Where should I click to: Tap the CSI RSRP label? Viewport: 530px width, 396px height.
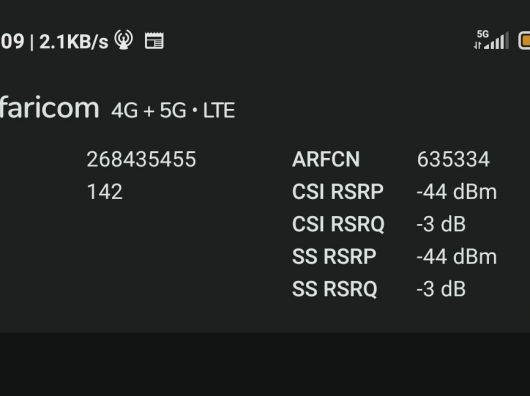tap(338, 192)
